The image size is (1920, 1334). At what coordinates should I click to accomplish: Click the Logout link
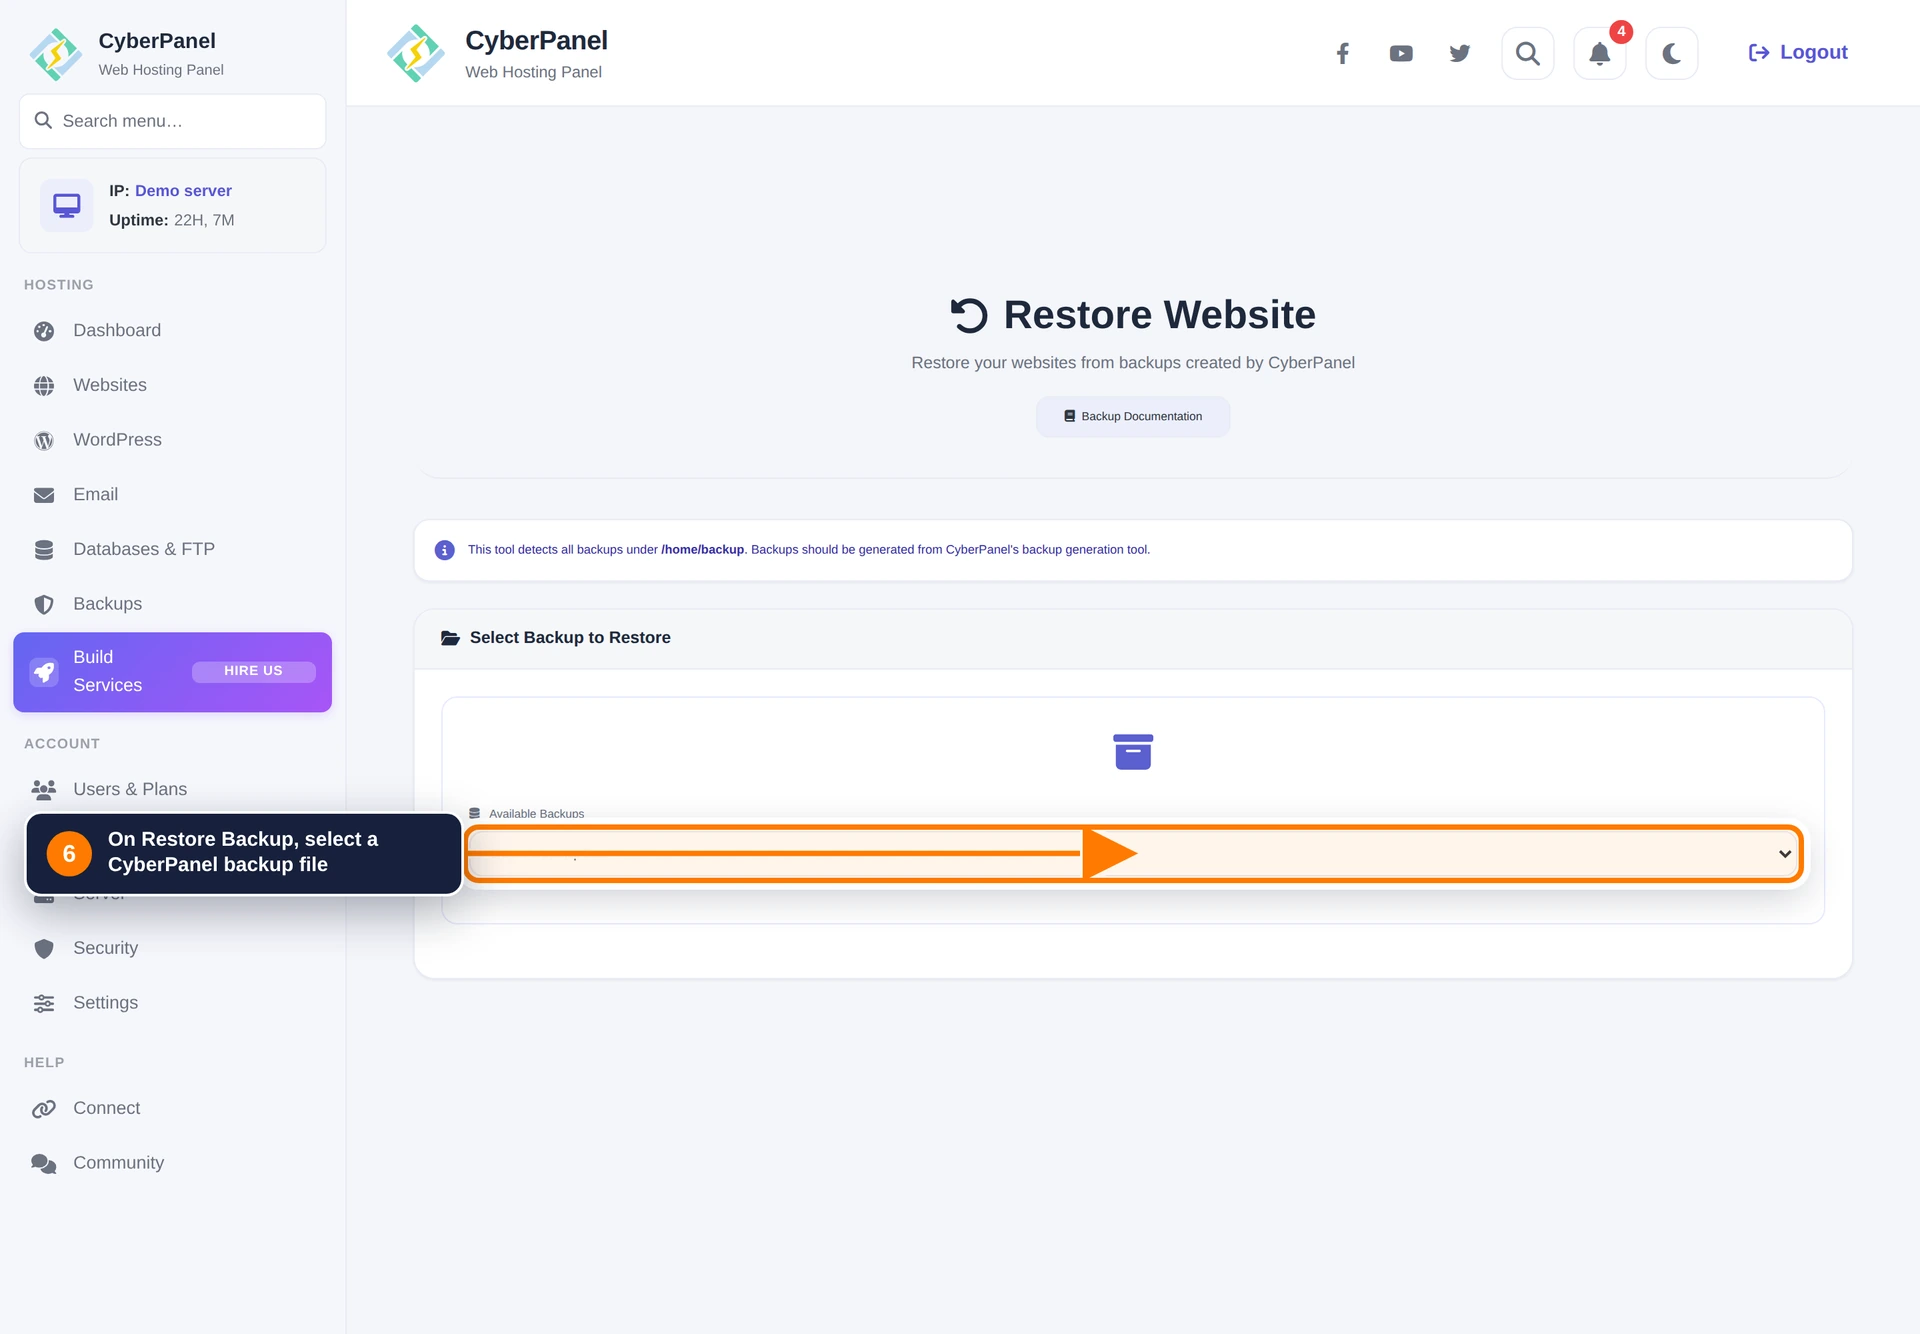tap(1797, 52)
